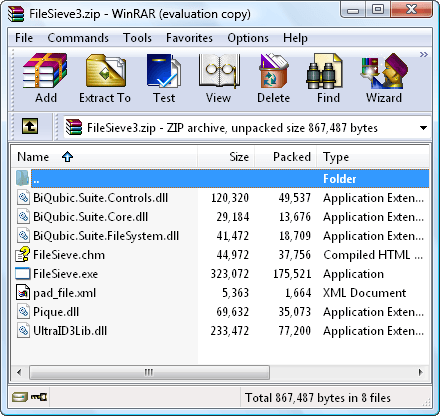
Task: Select BiQubic.Suite.Controls.dll file name
Action: tap(101, 198)
